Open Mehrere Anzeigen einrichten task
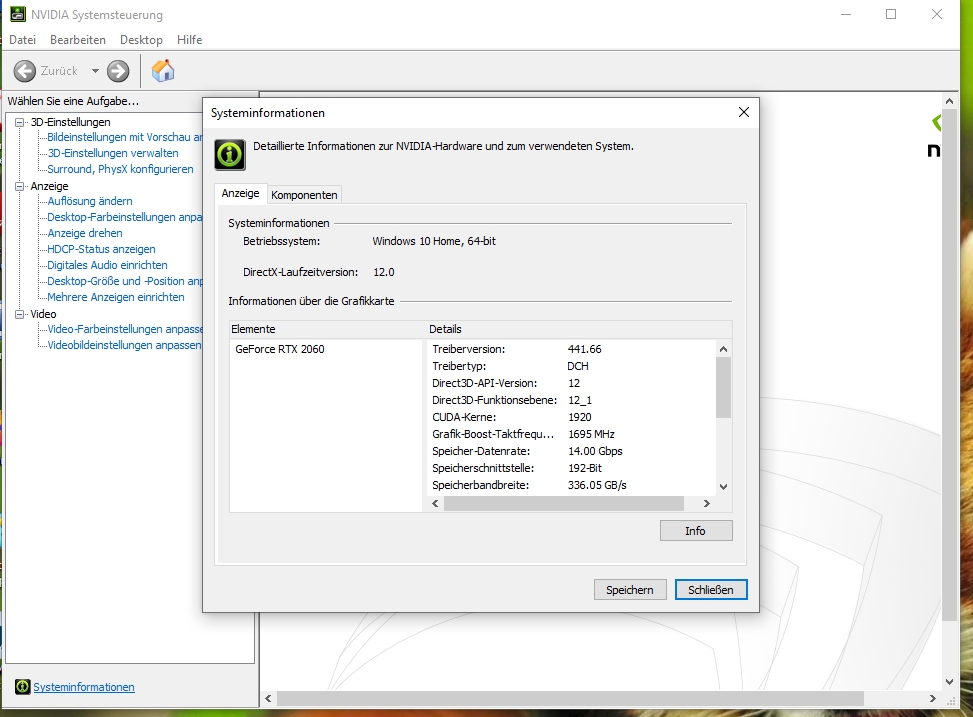Image resolution: width=973 pixels, height=717 pixels. tap(116, 297)
